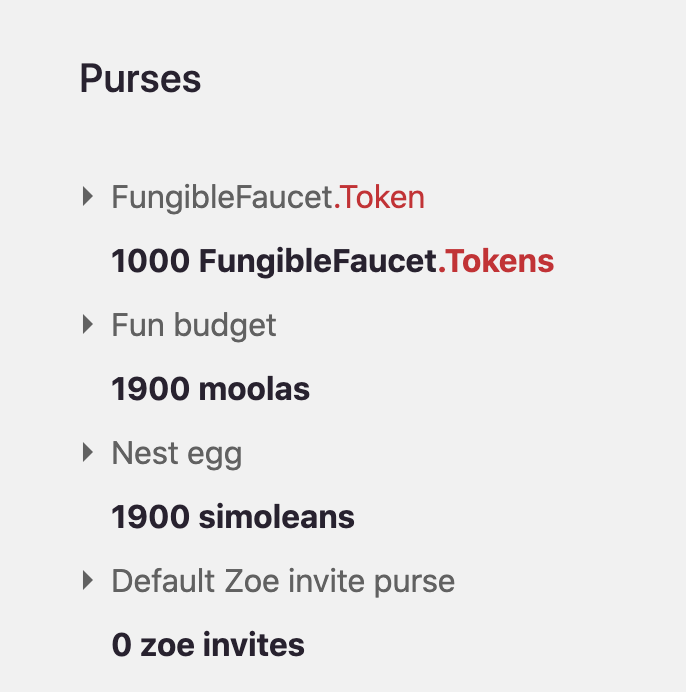The image size is (686, 692).
Task: Click the 0 zoe invites balance
Action: (208, 645)
